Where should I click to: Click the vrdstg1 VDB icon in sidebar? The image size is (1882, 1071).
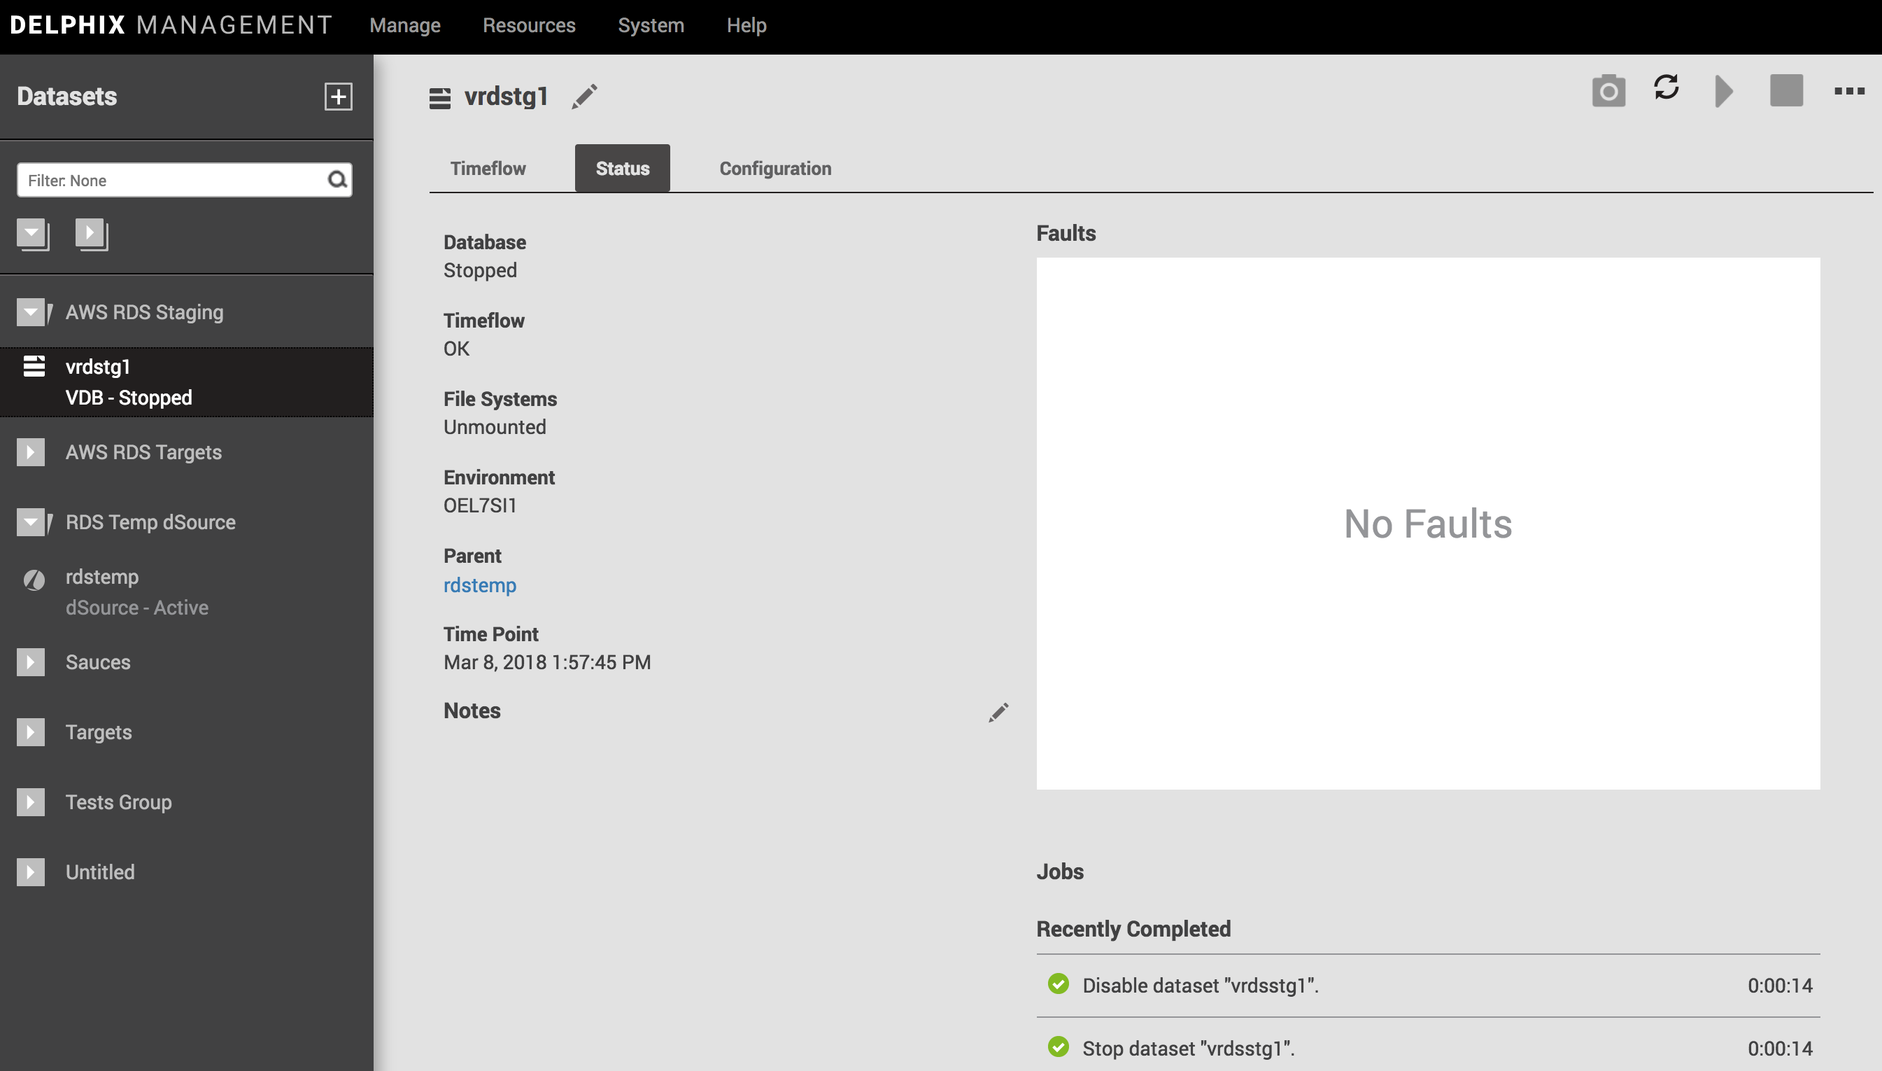(x=34, y=367)
